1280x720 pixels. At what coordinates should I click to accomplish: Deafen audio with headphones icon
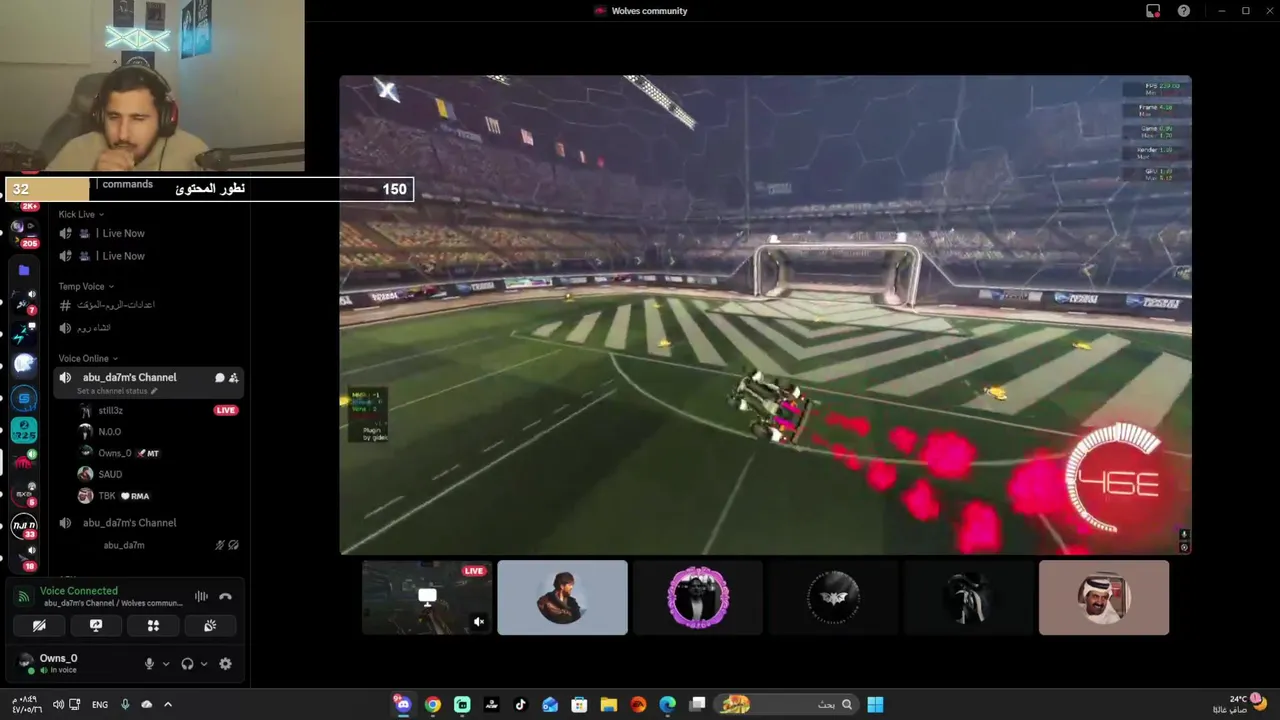[187, 663]
